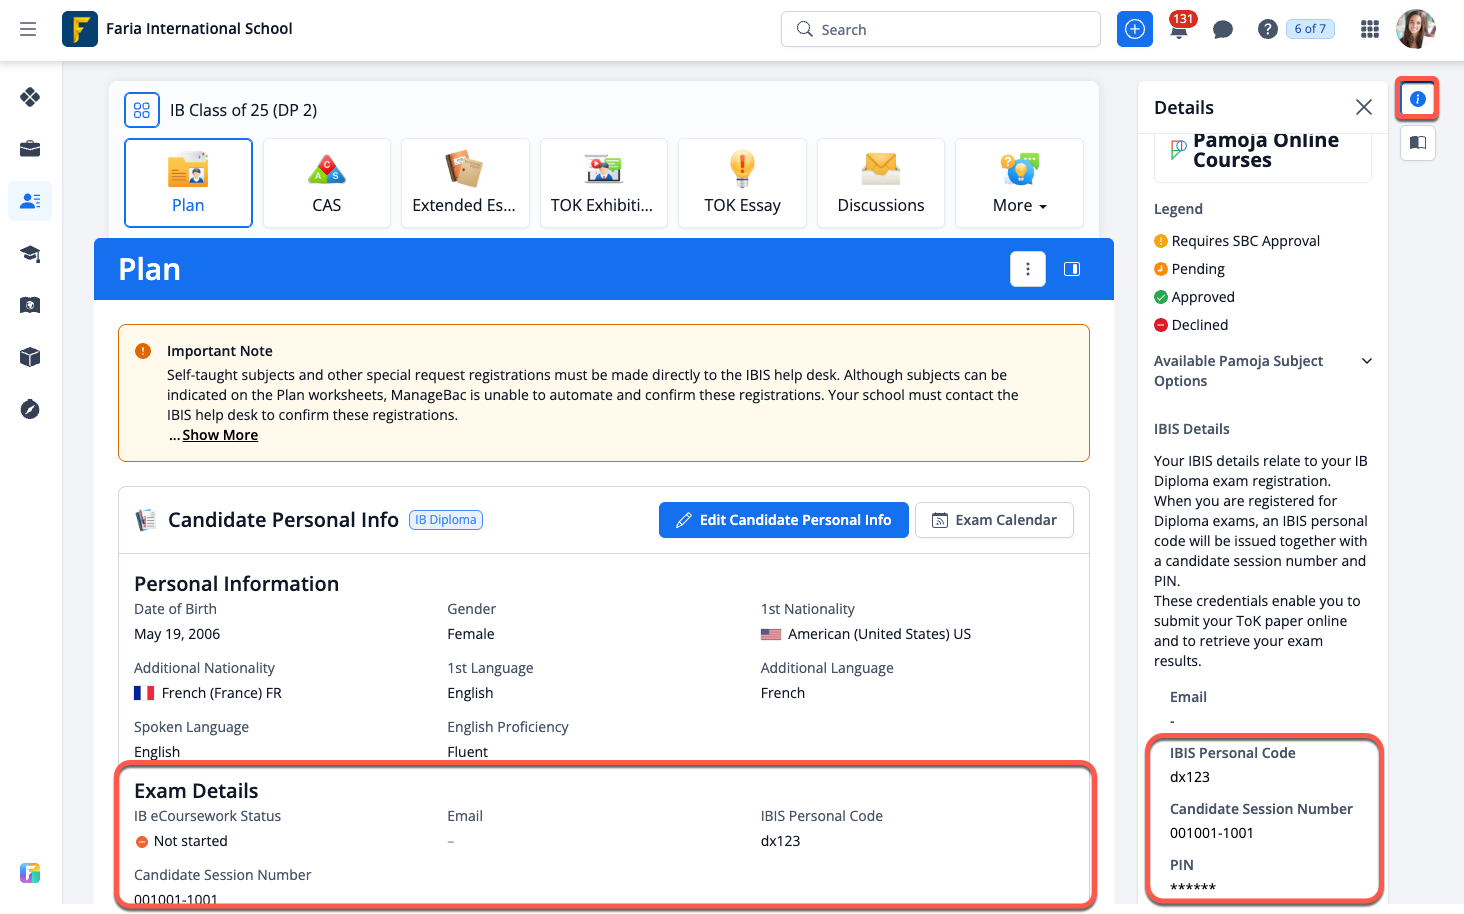The image size is (1464, 914).
Task: Click the compass icon in left sidebar
Action: point(30,409)
